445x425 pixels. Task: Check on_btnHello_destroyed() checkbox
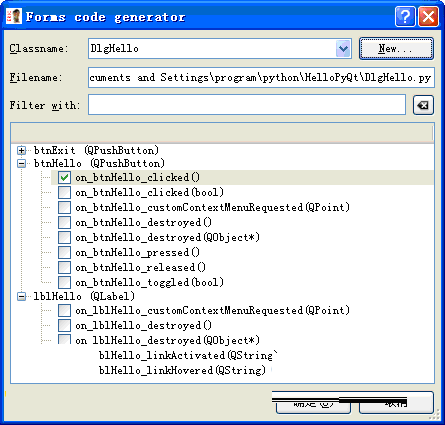coord(64,222)
